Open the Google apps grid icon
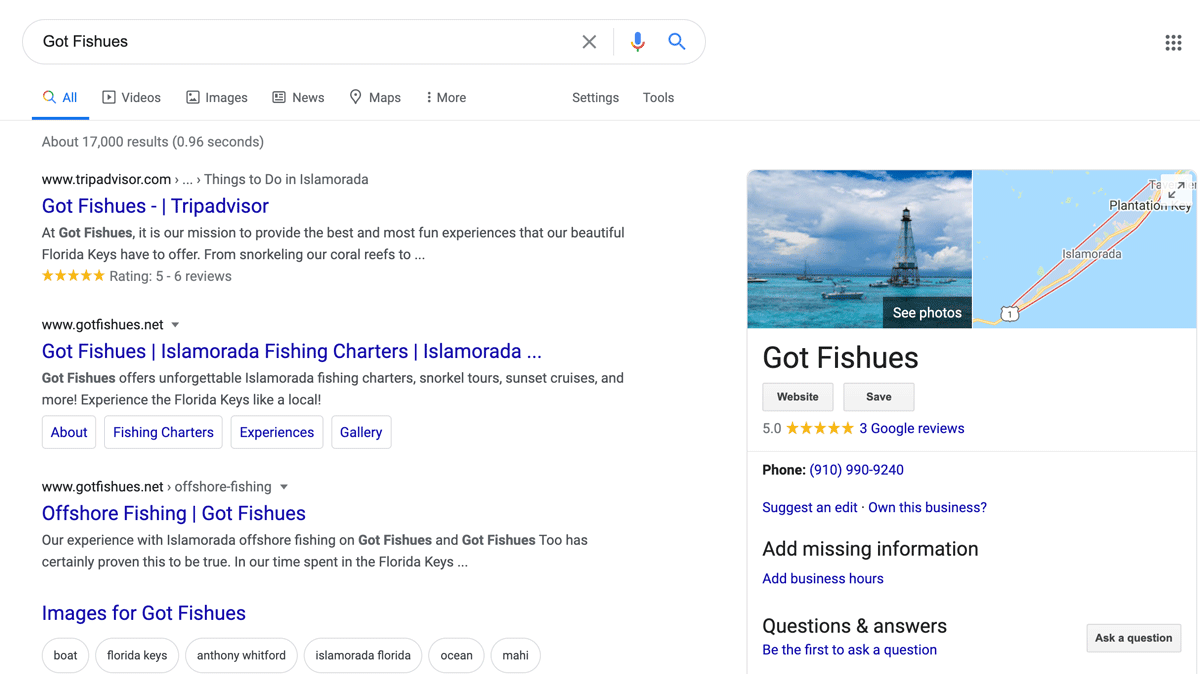Image resolution: width=1200 pixels, height=674 pixels. [1173, 42]
